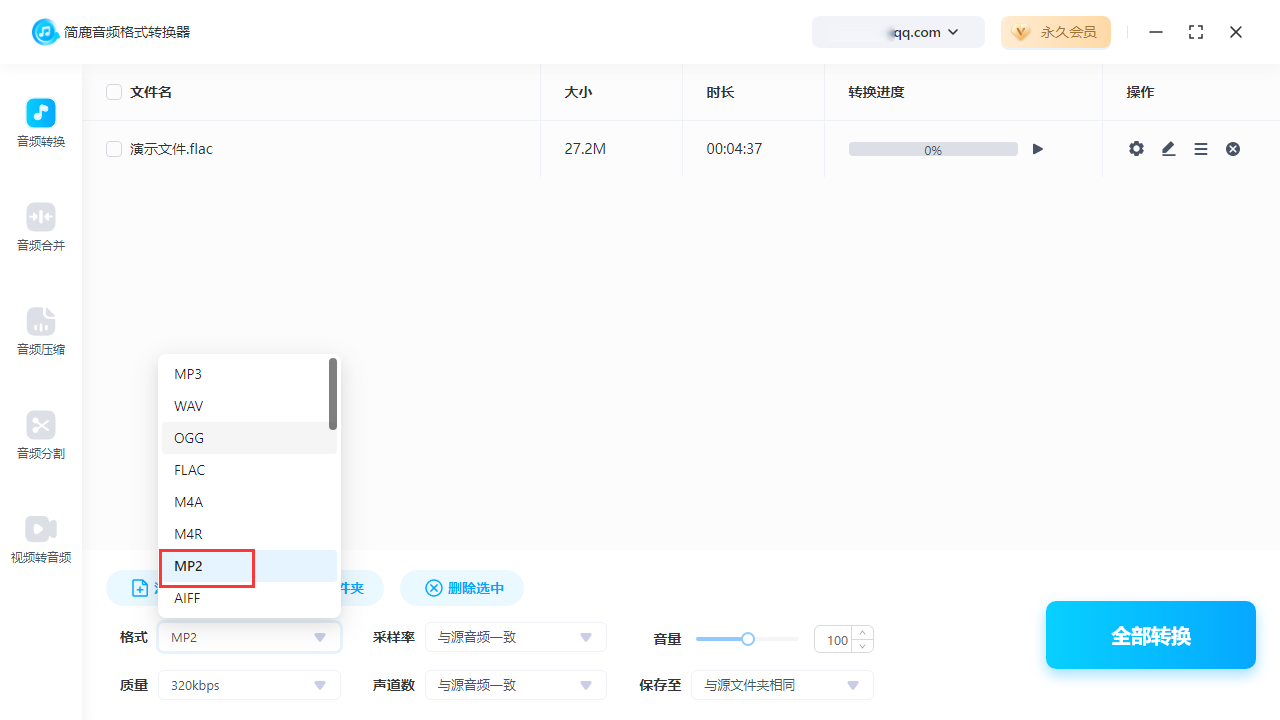Click the 永久会员 membership button
Viewport: 1280px width, 720px height.
(1056, 32)
